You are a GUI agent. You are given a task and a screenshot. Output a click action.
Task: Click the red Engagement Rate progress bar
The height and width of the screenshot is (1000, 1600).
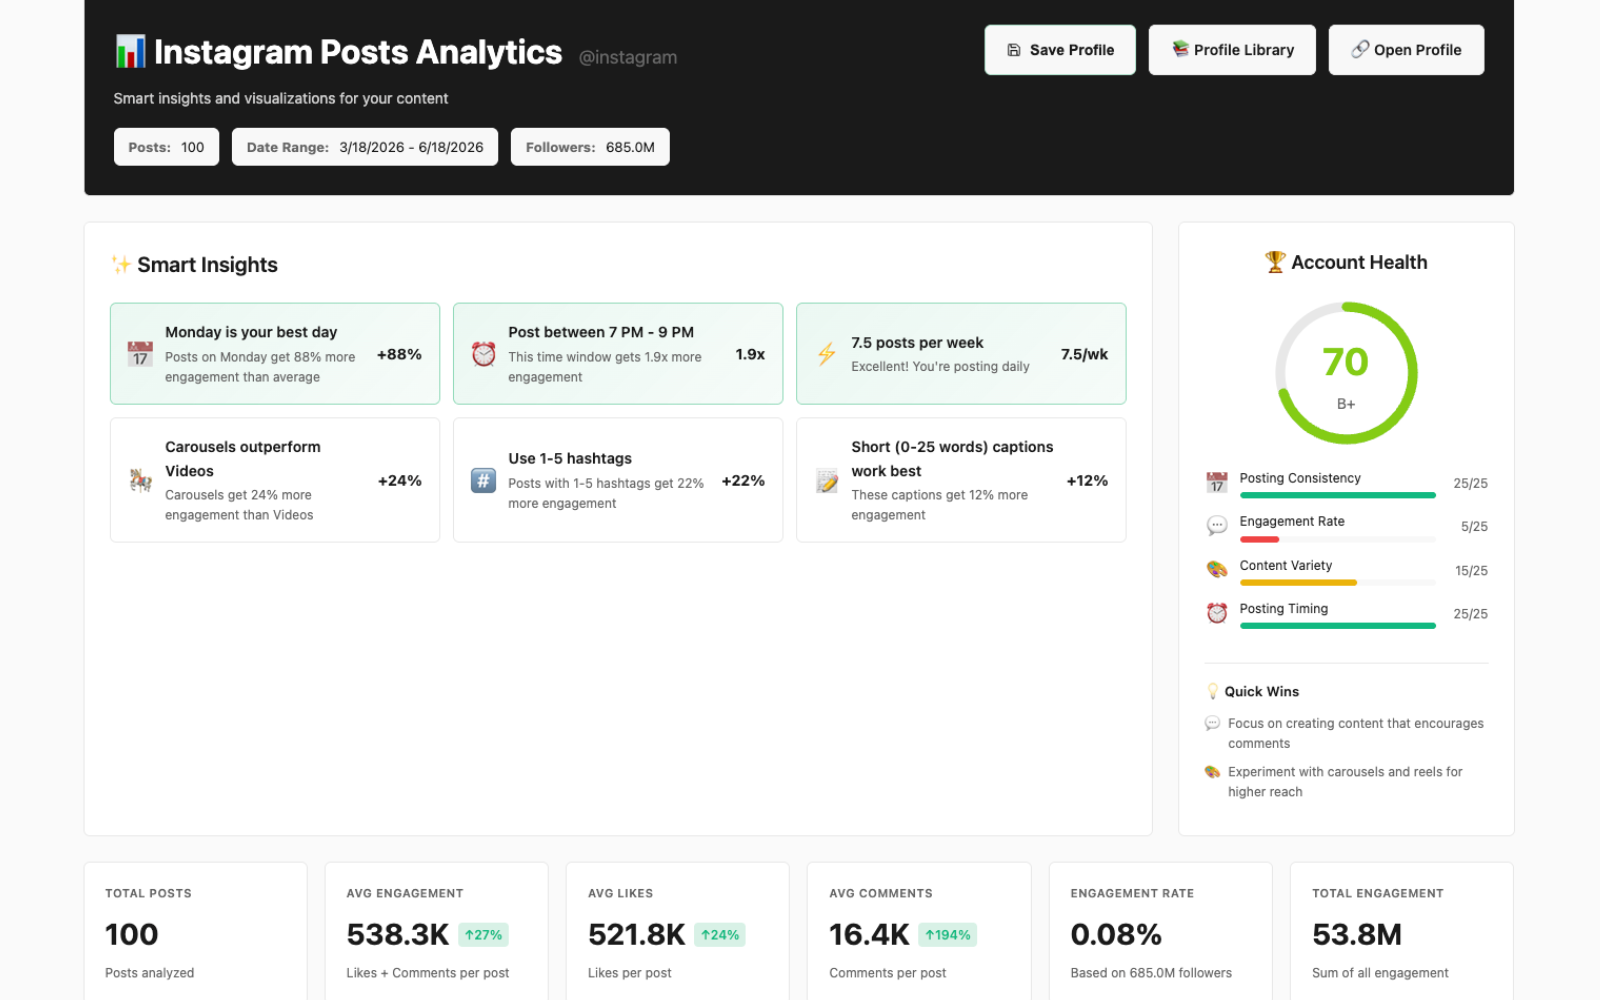coord(1259,539)
